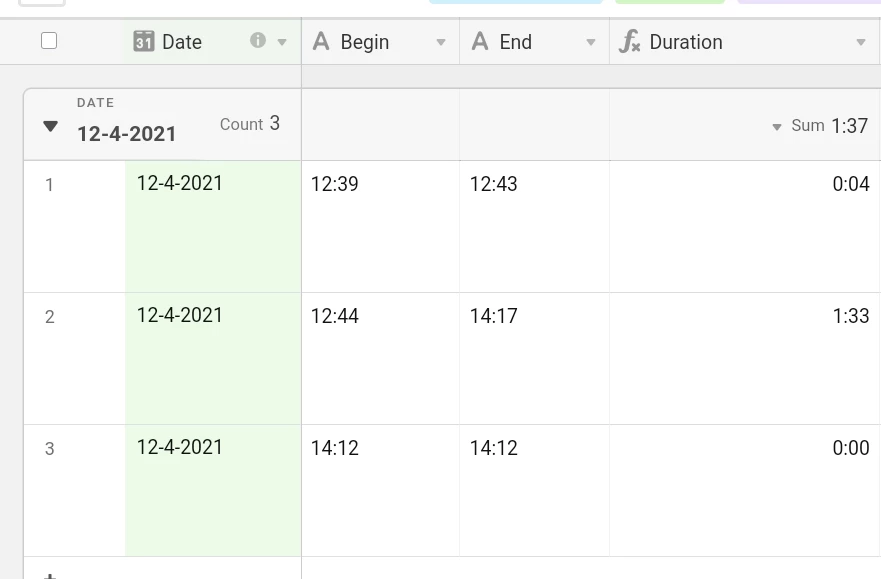Toggle the select all records checkbox

tap(49, 41)
